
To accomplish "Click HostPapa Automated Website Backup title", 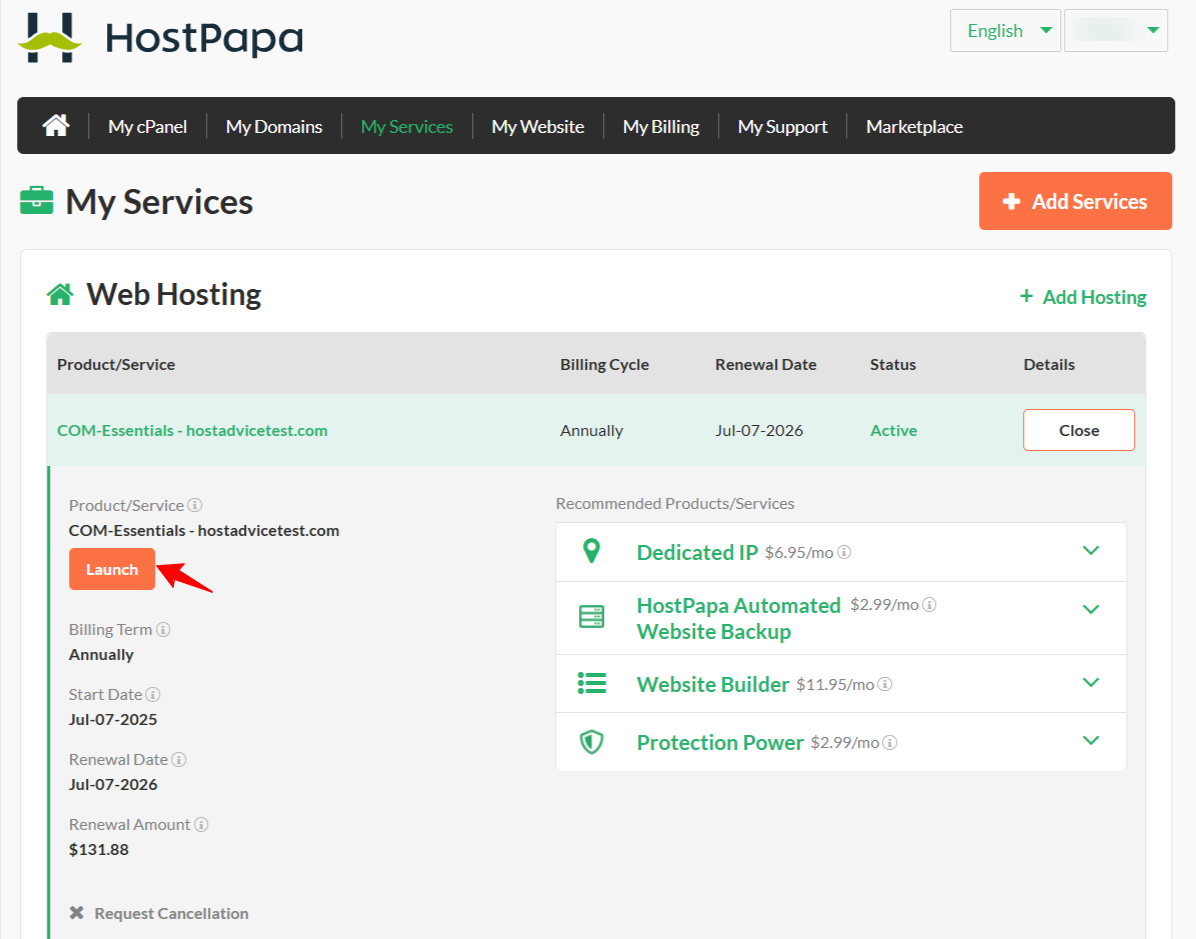I will [x=738, y=619].
